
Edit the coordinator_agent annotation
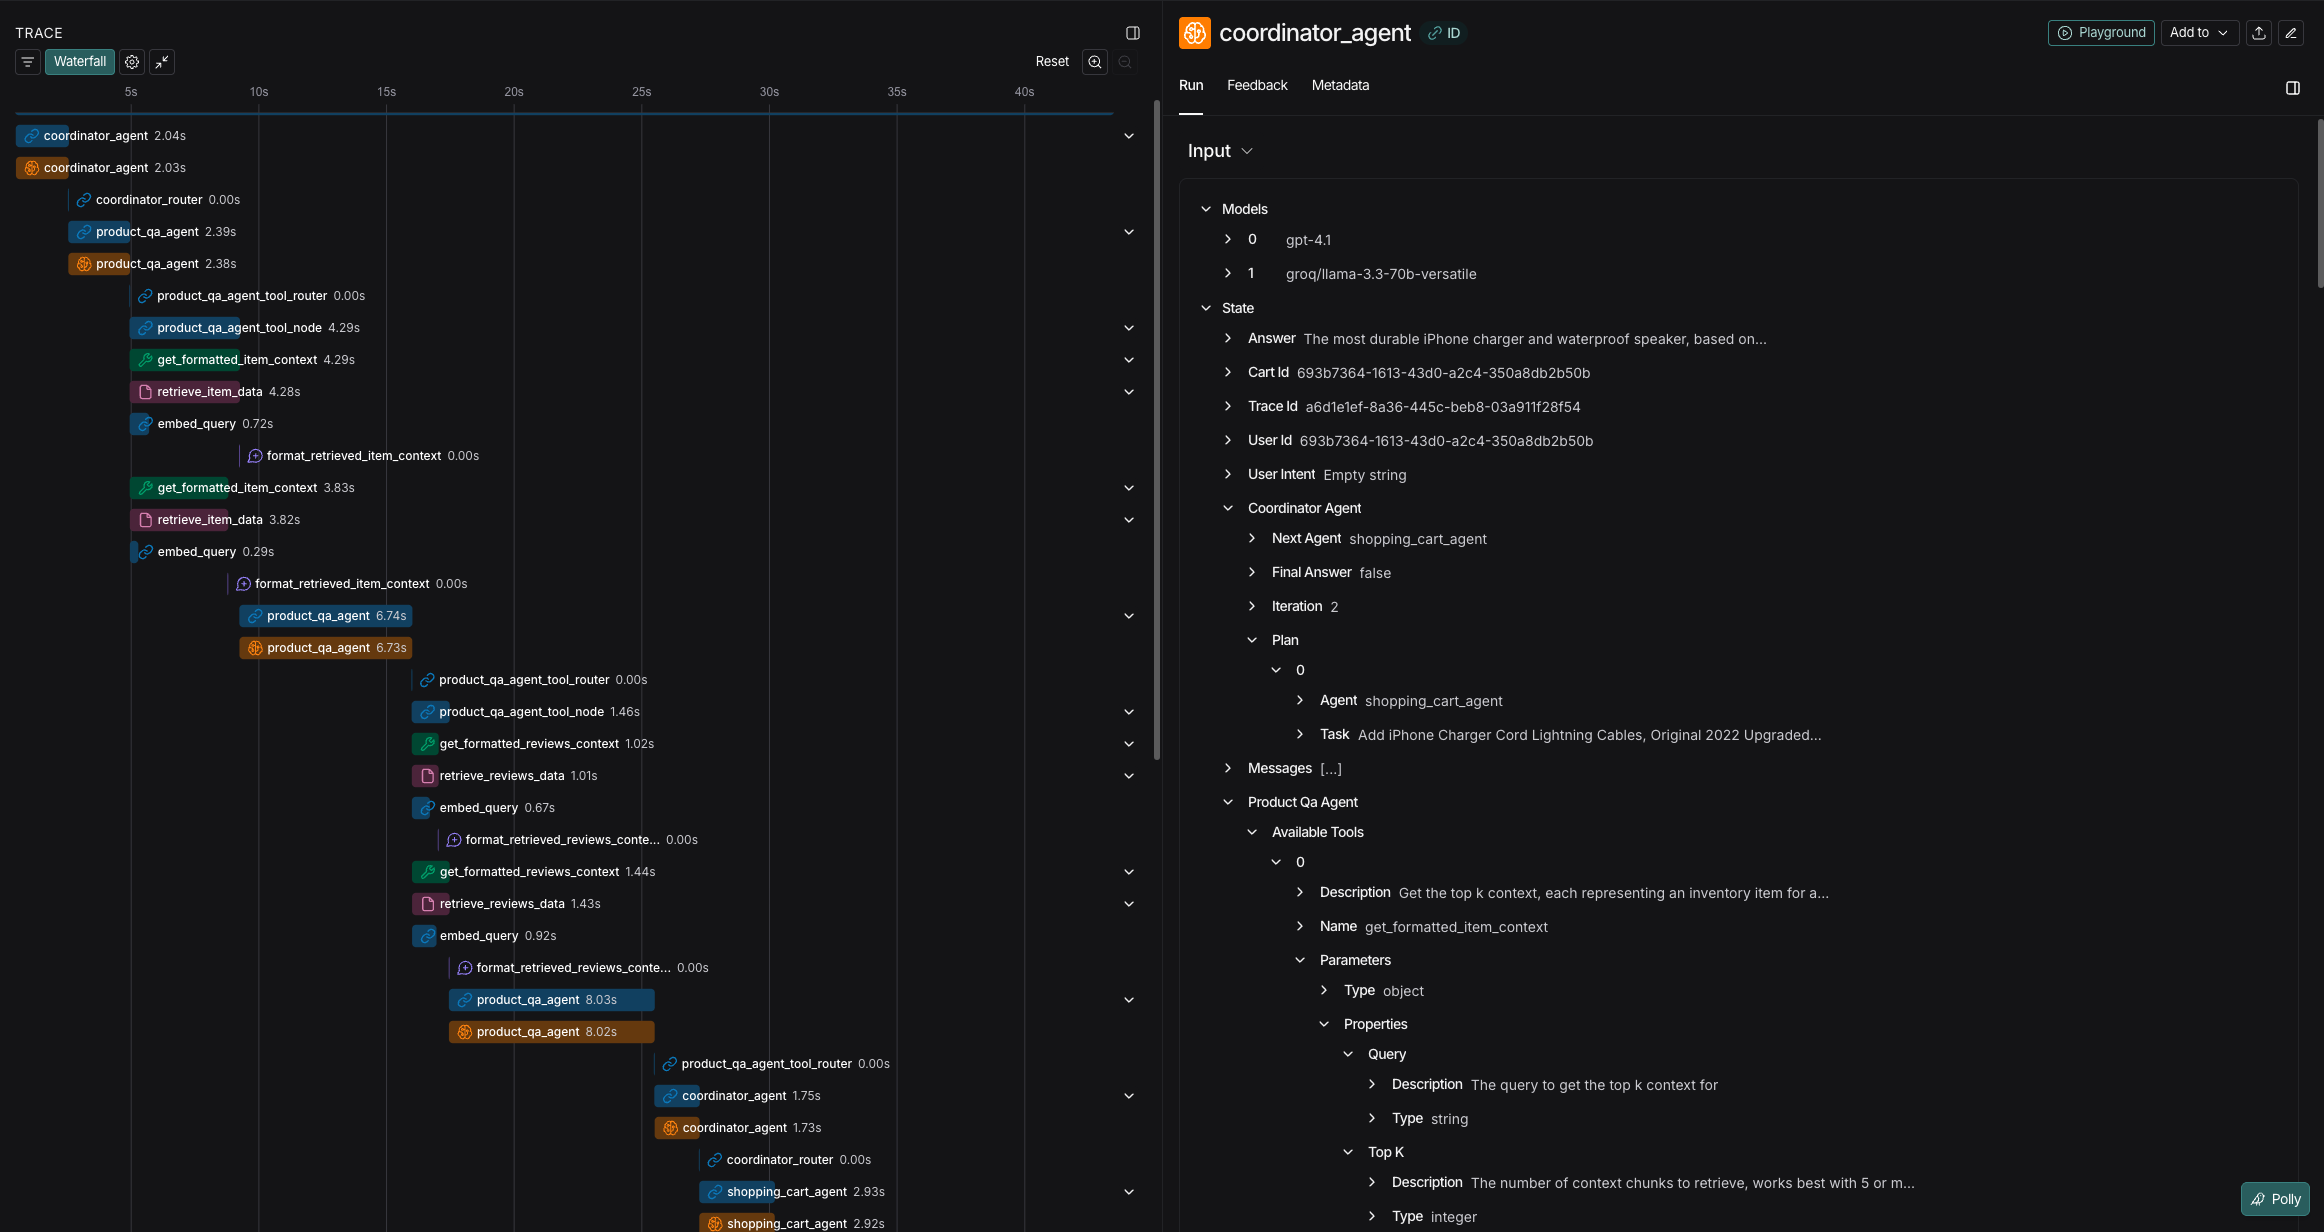point(2291,32)
